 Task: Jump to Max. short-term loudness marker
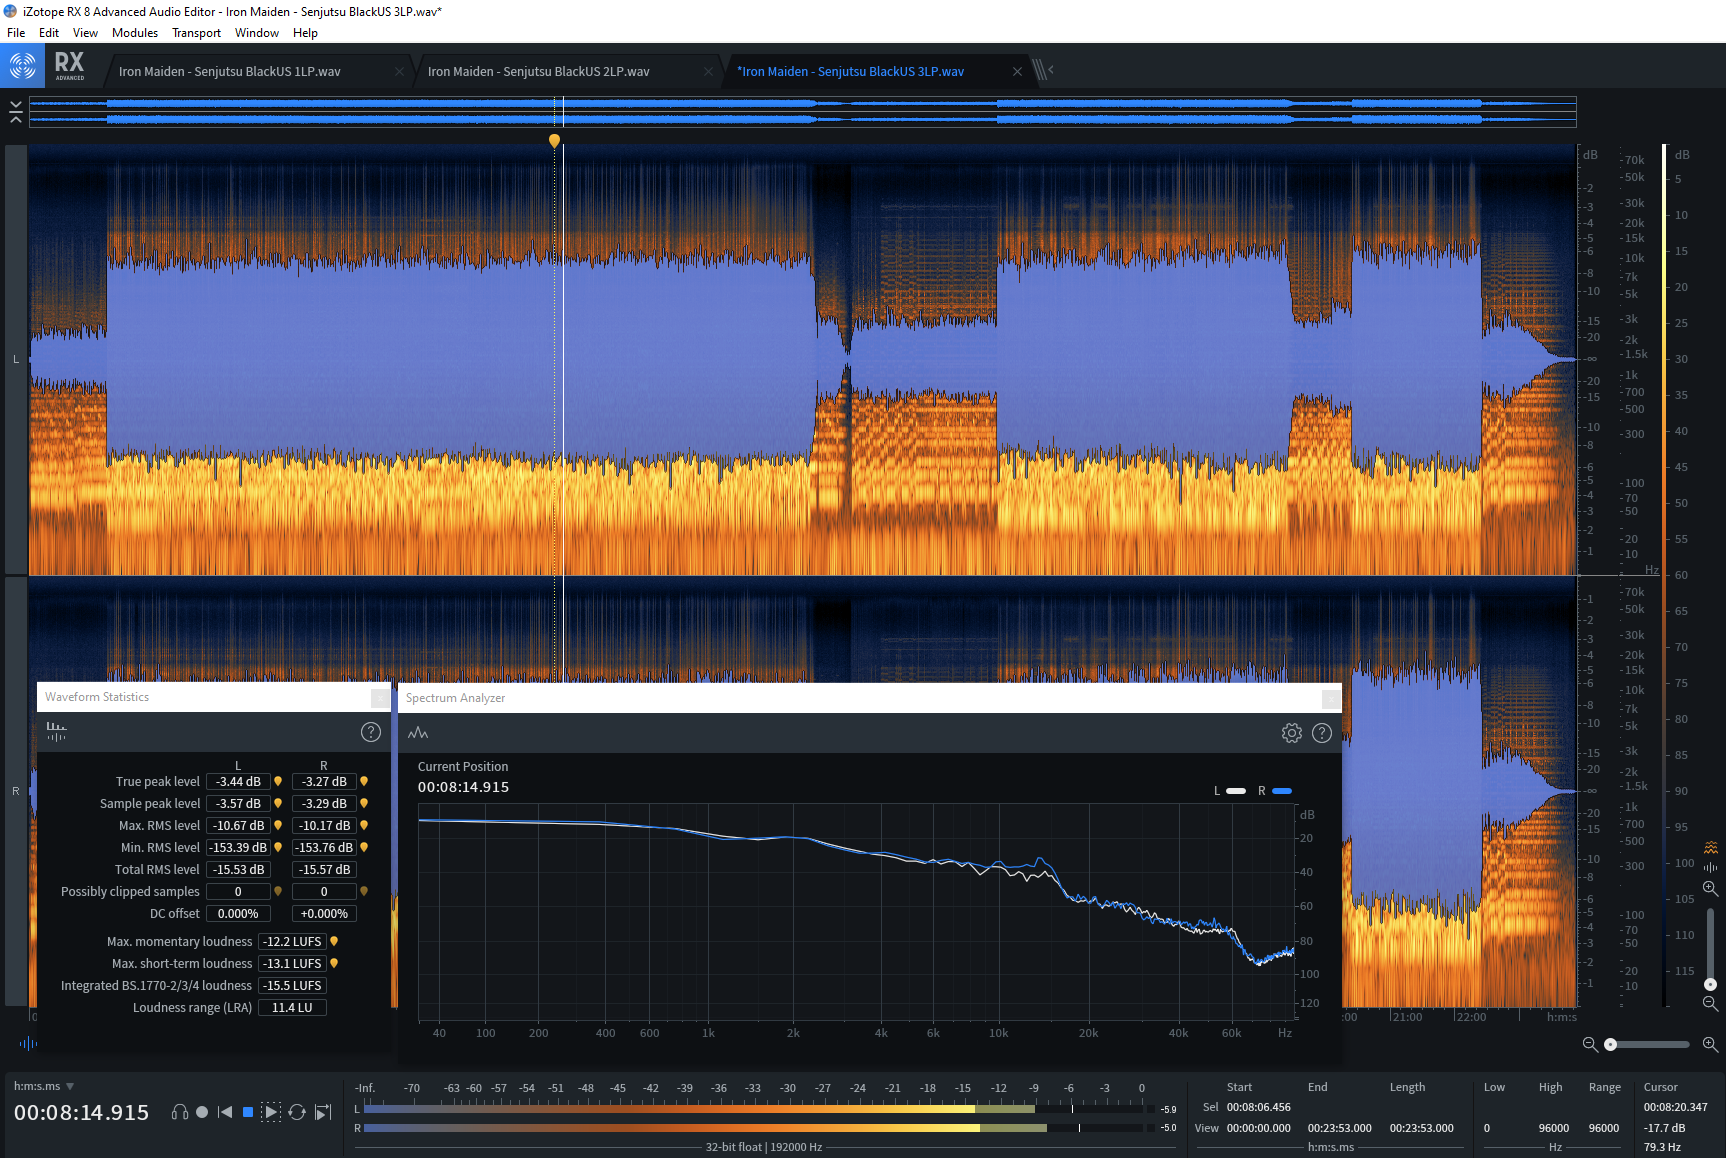point(334,963)
